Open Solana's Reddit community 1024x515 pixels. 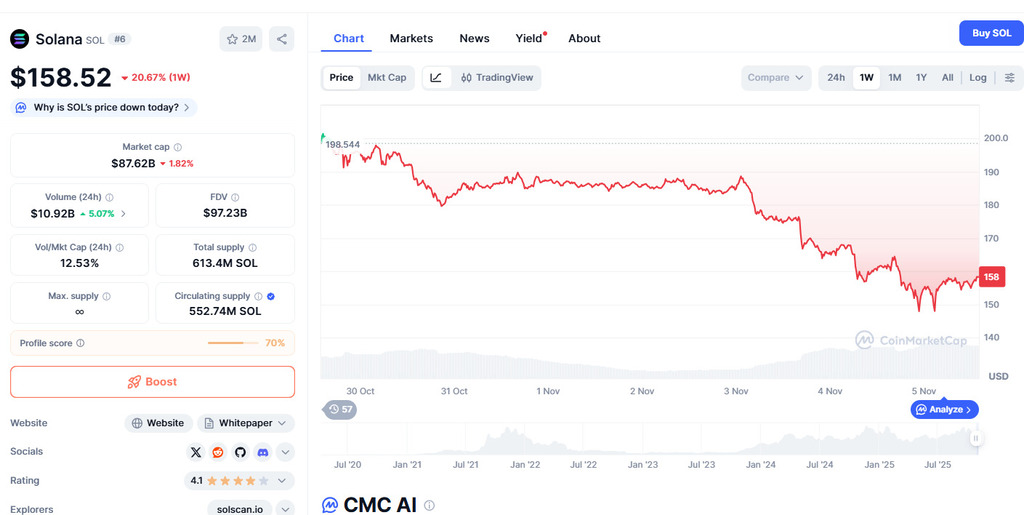[218, 452]
